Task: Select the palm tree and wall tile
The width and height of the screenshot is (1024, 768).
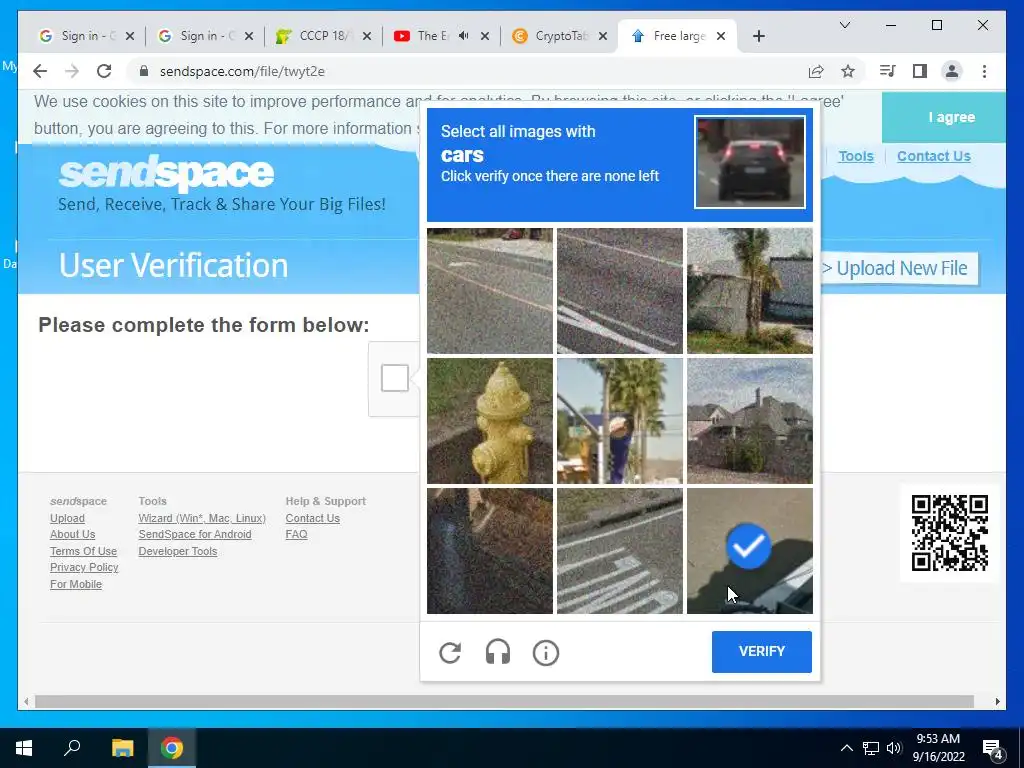Action: [x=750, y=291]
